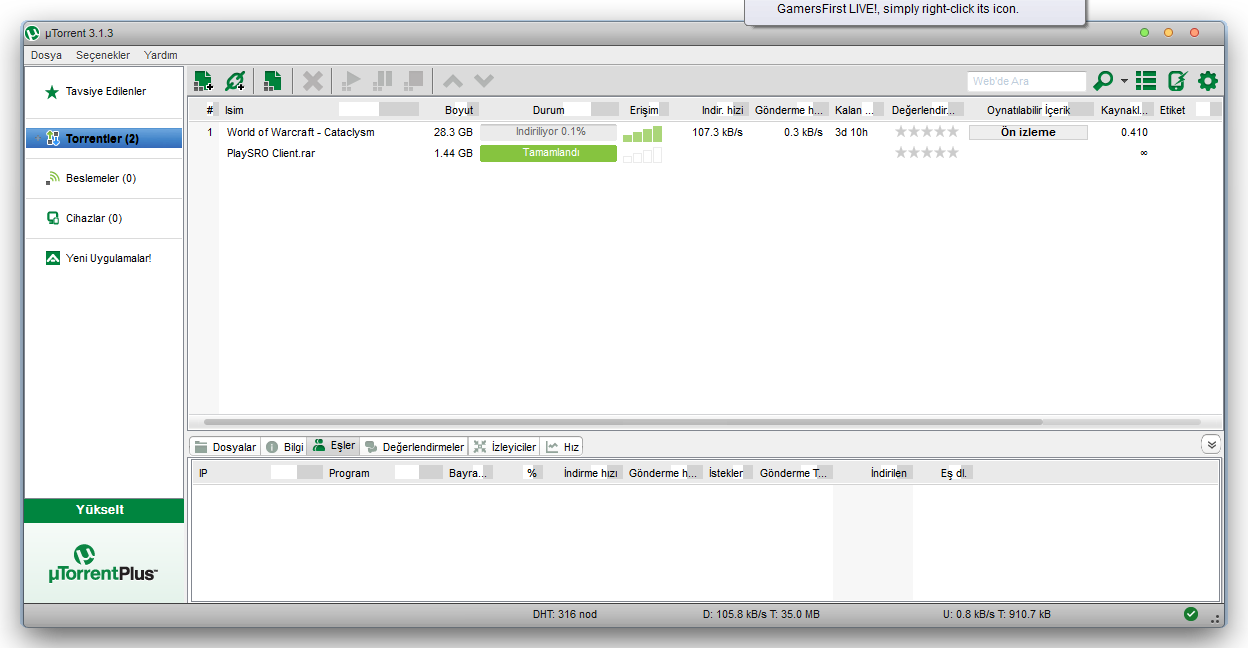The width and height of the screenshot is (1248, 648).
Task: Open Beslemeler (0) feeds in the sidebar
Action: (105, 179)
